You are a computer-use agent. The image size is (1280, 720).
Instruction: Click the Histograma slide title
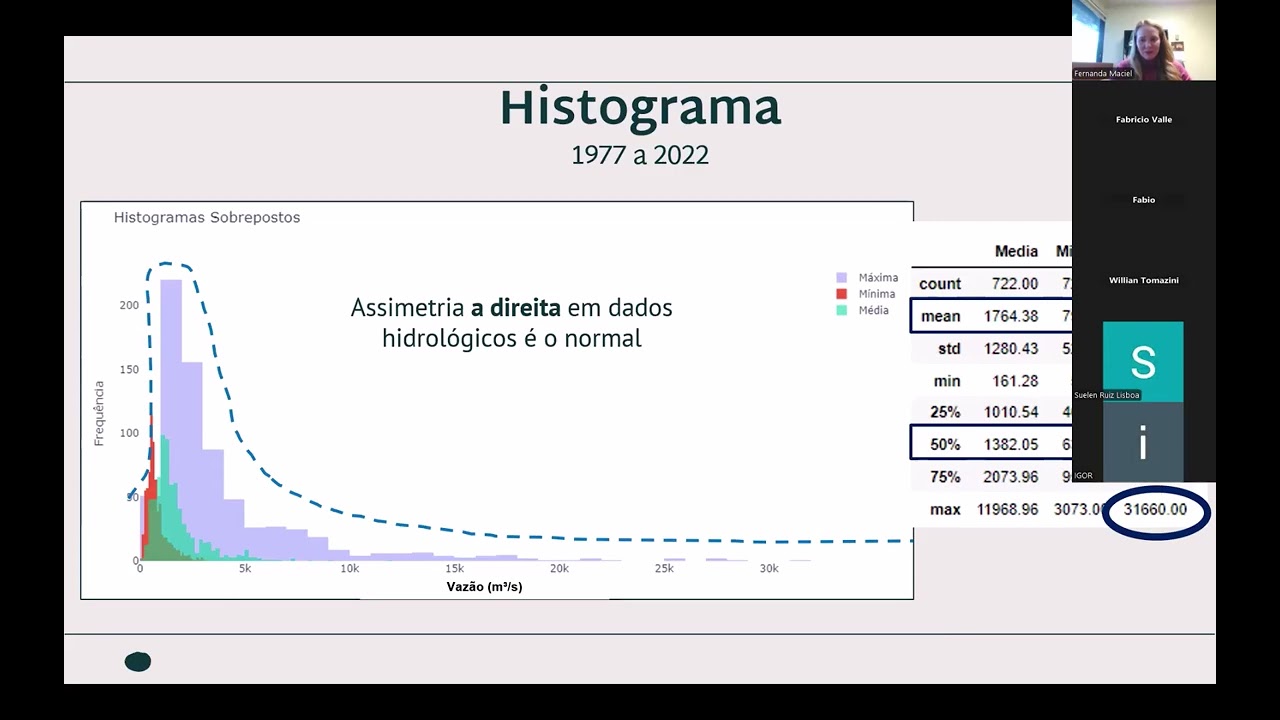pyautogui.click(x=640, y=107)
